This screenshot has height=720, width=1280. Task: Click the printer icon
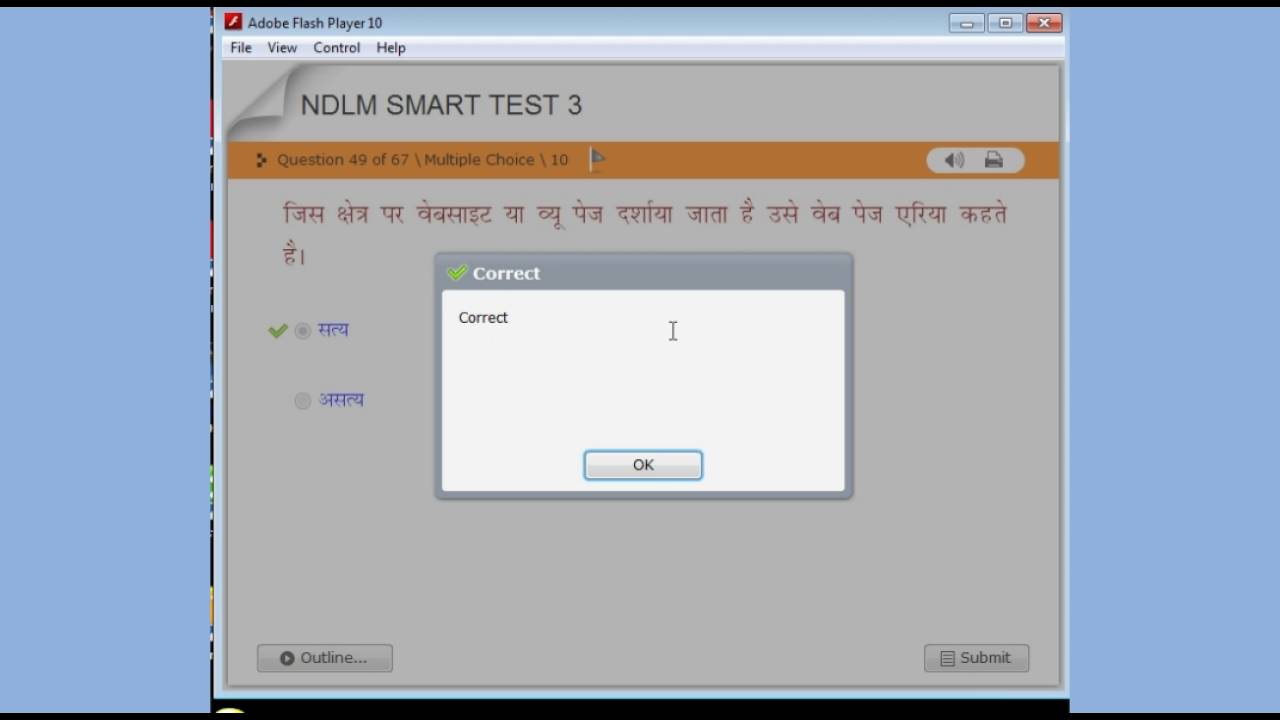(993, 160)
